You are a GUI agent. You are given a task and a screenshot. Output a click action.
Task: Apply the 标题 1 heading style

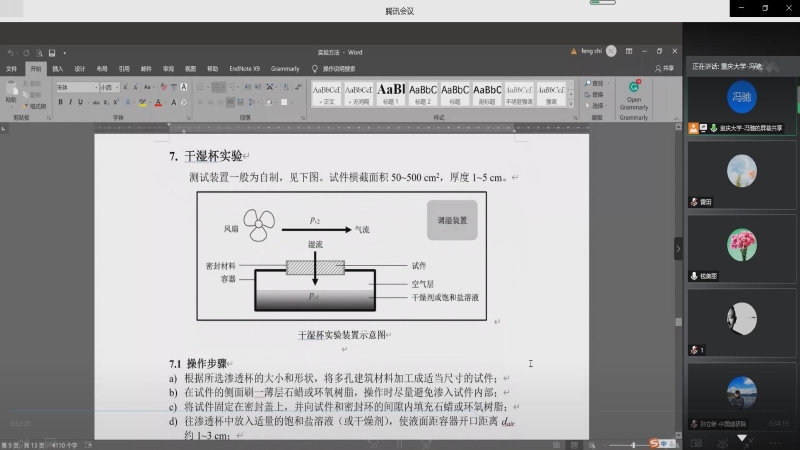click(391, 93)
